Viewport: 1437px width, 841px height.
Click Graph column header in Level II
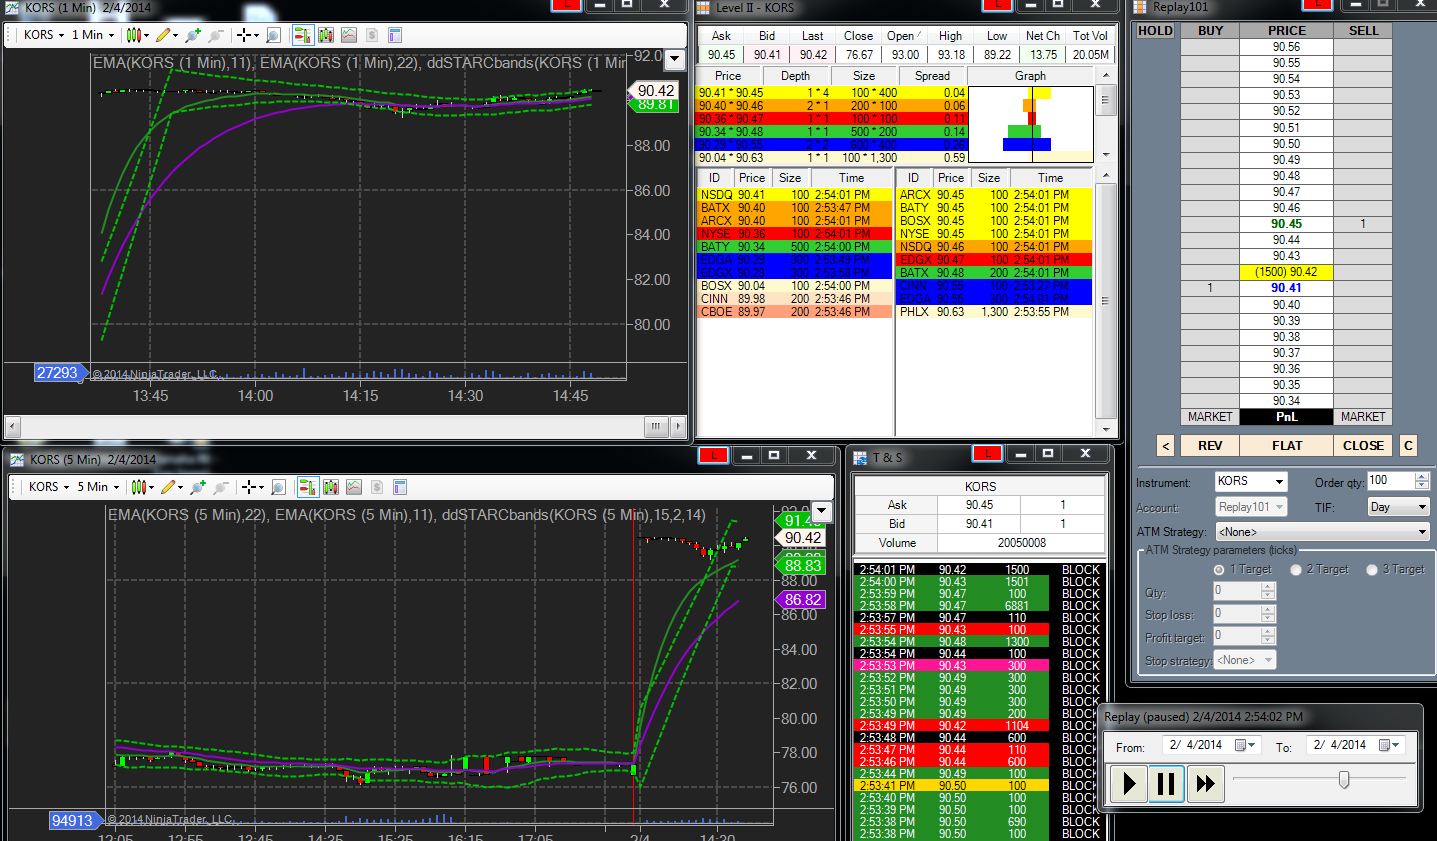(x=1030, y=76)
